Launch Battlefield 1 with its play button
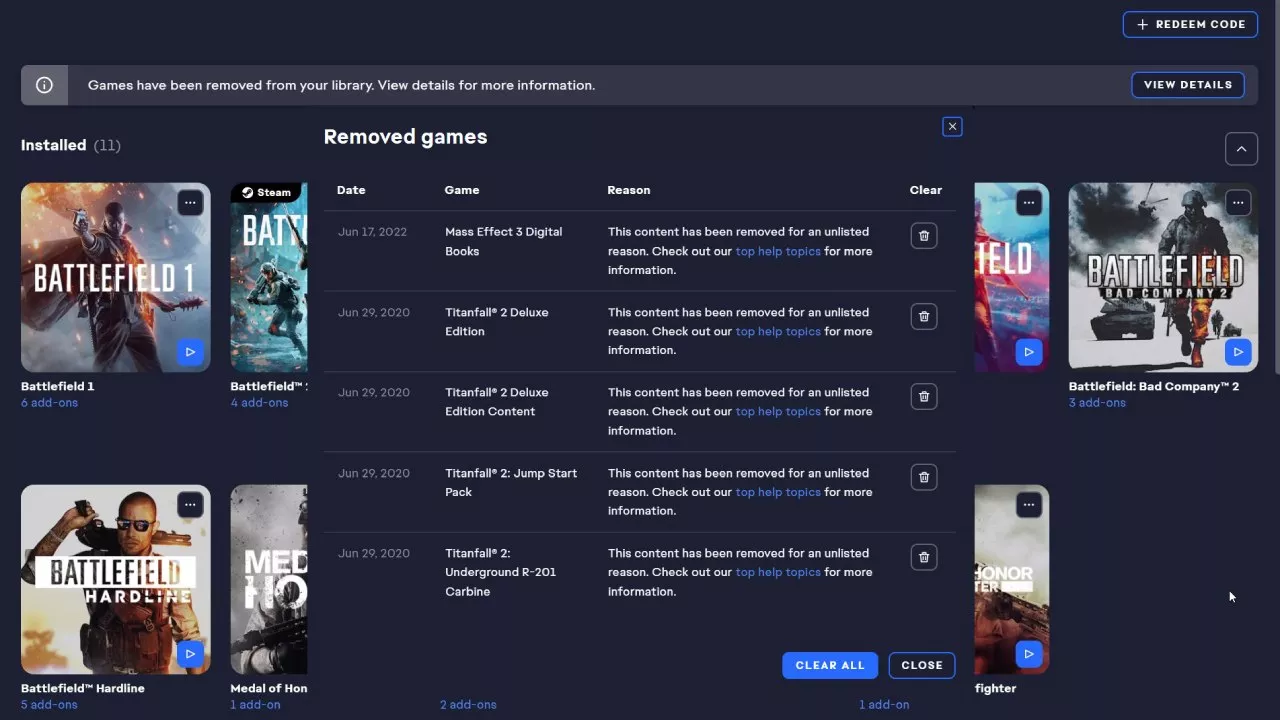This screenshot has height=720, width=1280. pos(190,352)
